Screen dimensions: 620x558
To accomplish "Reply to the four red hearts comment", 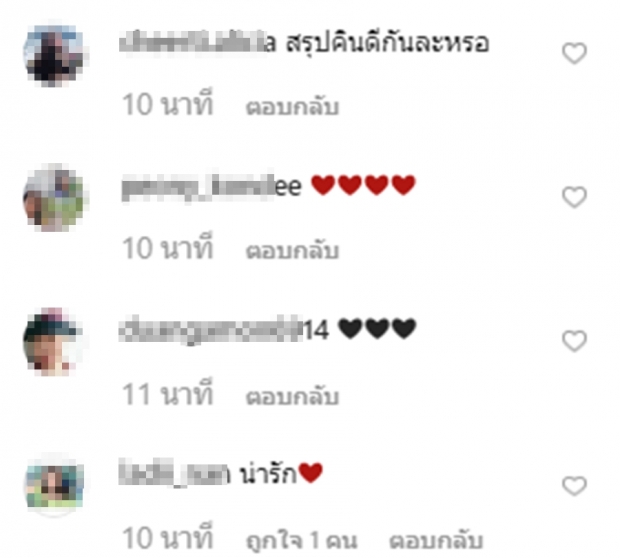I will pyautogui.click(x=292, y=250).
